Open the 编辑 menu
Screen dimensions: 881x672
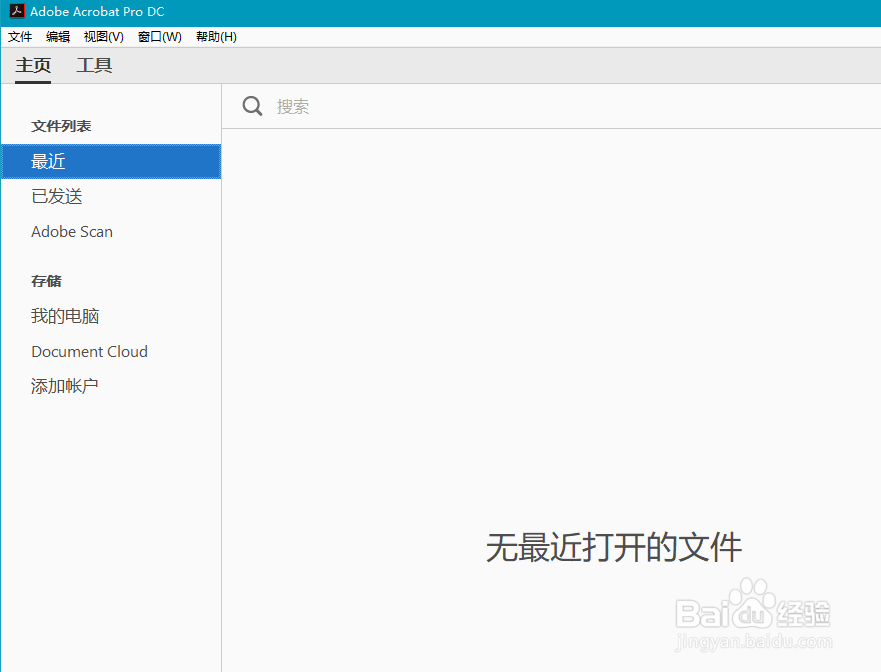pyautogui.click(x=58, y=37)
